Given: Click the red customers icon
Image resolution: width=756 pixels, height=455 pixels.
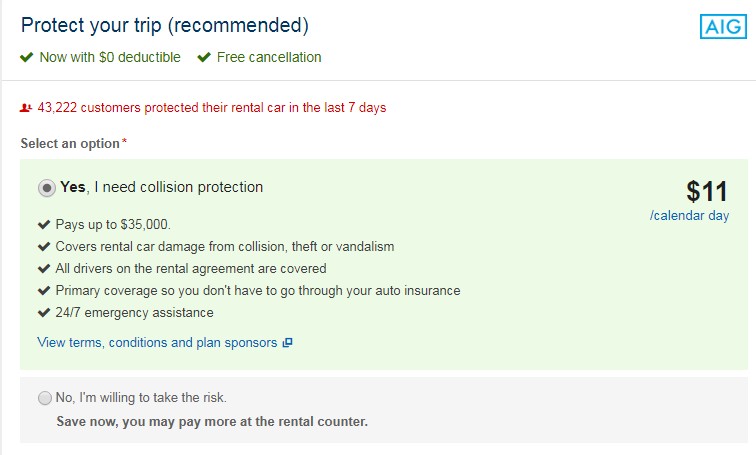Looking at the screenshot, I should coord(26,107).
